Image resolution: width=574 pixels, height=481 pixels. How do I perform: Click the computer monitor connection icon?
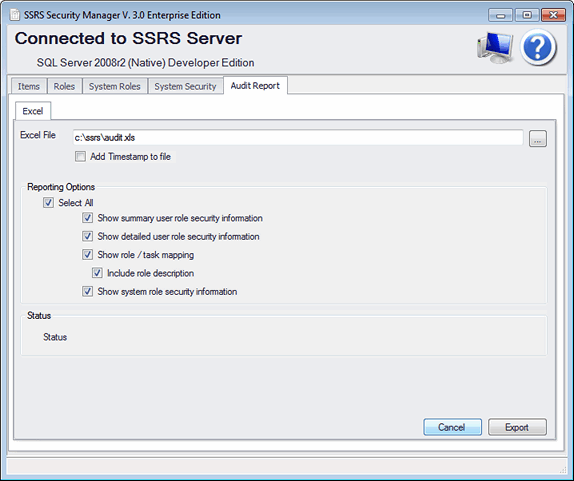pyautogui.click(x=495, y=47)
